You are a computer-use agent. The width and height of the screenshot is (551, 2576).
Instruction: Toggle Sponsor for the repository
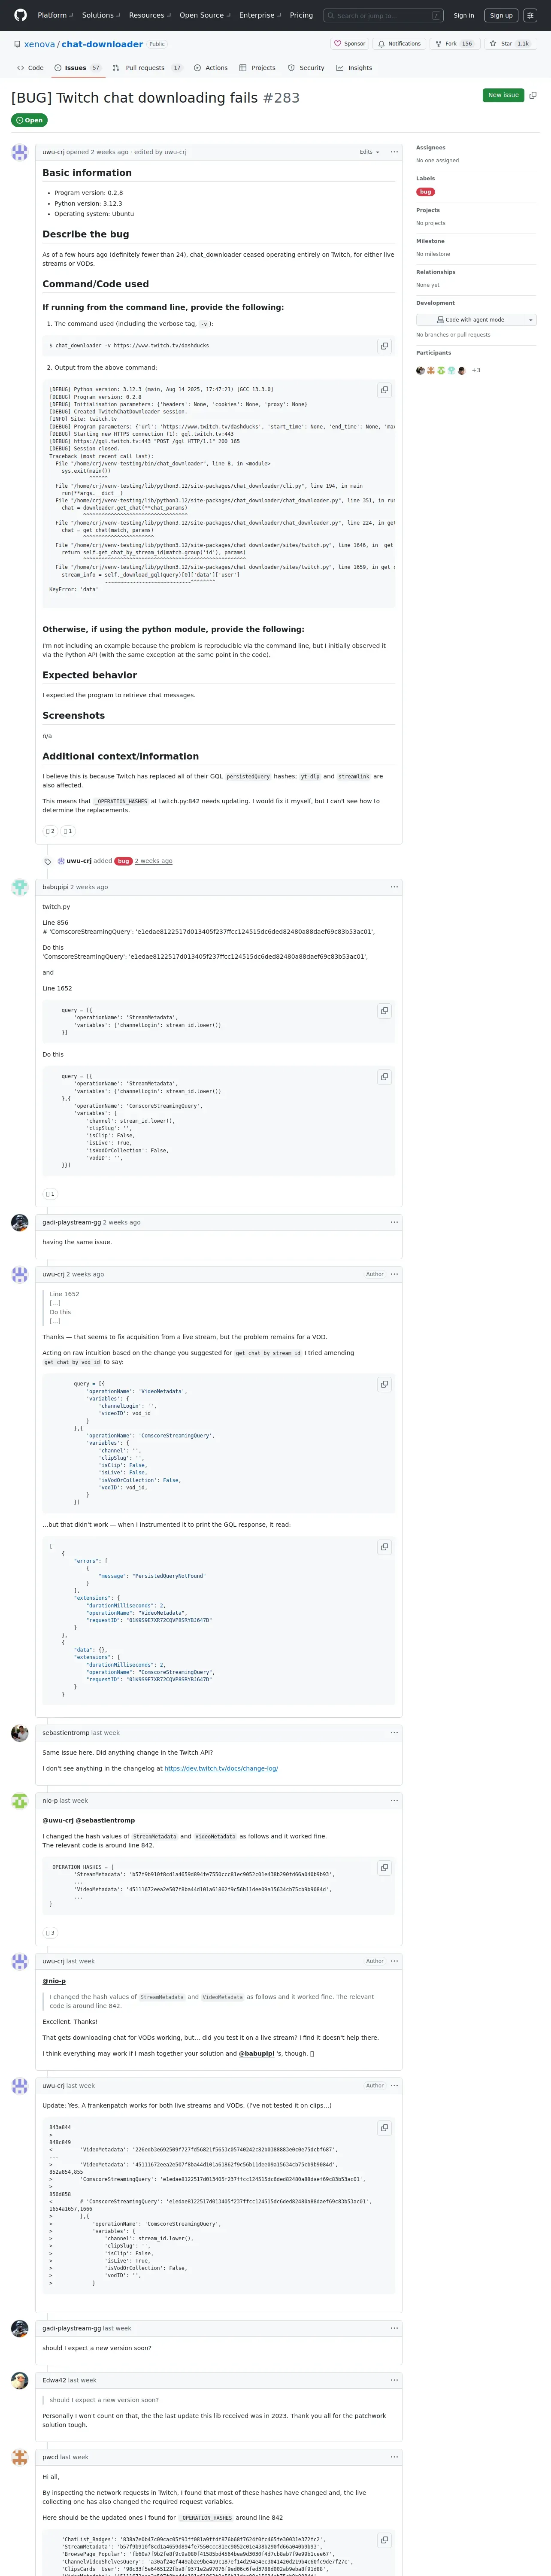350,44
